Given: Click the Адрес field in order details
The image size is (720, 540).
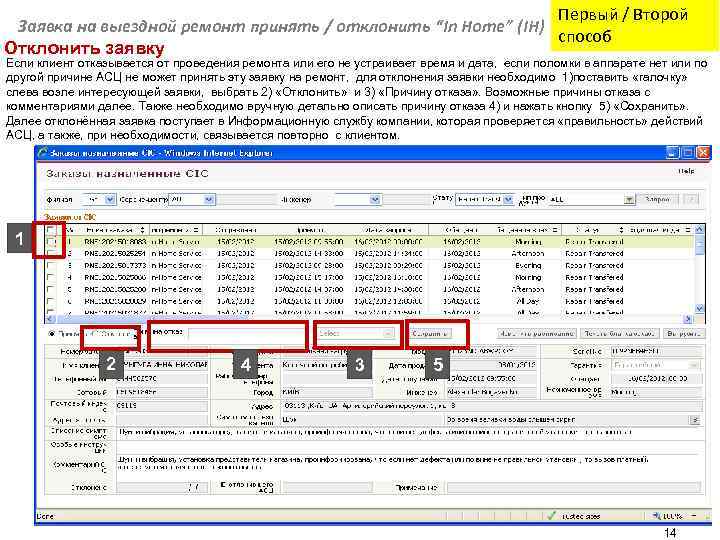Looking at the screenshot, I should [x=492, y=406].
